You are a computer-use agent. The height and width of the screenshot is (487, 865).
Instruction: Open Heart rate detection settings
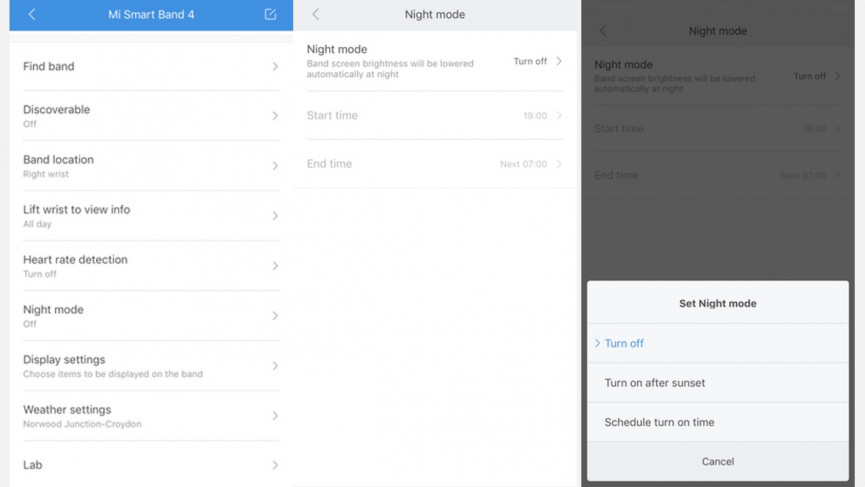150,266
